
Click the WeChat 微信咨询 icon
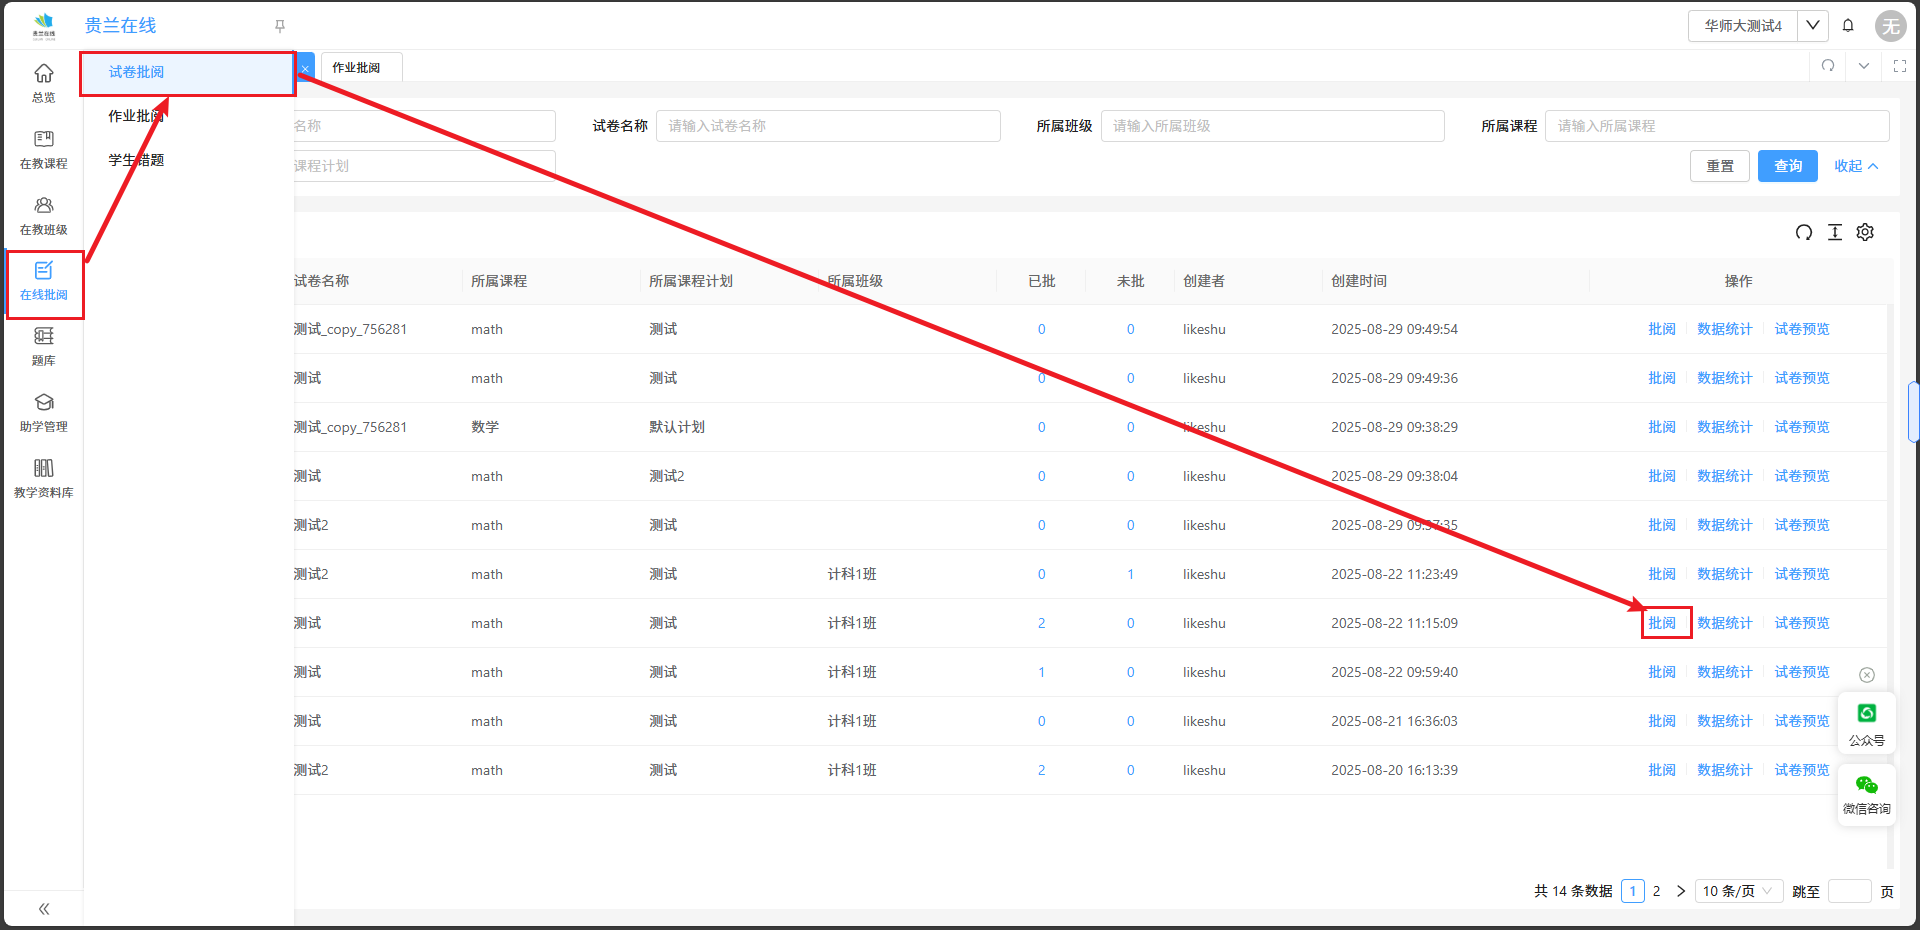point(1866,793)
